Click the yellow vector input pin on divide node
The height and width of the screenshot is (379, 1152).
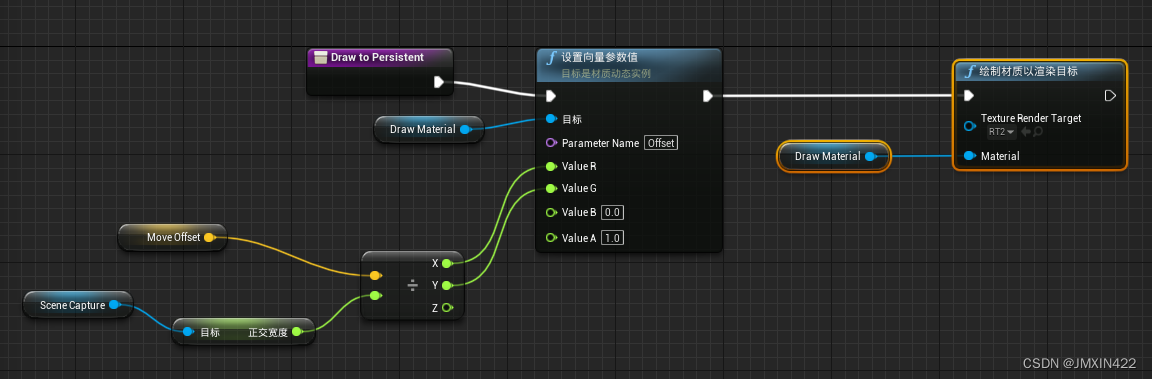pyautogui.click(x=375, y=275)
